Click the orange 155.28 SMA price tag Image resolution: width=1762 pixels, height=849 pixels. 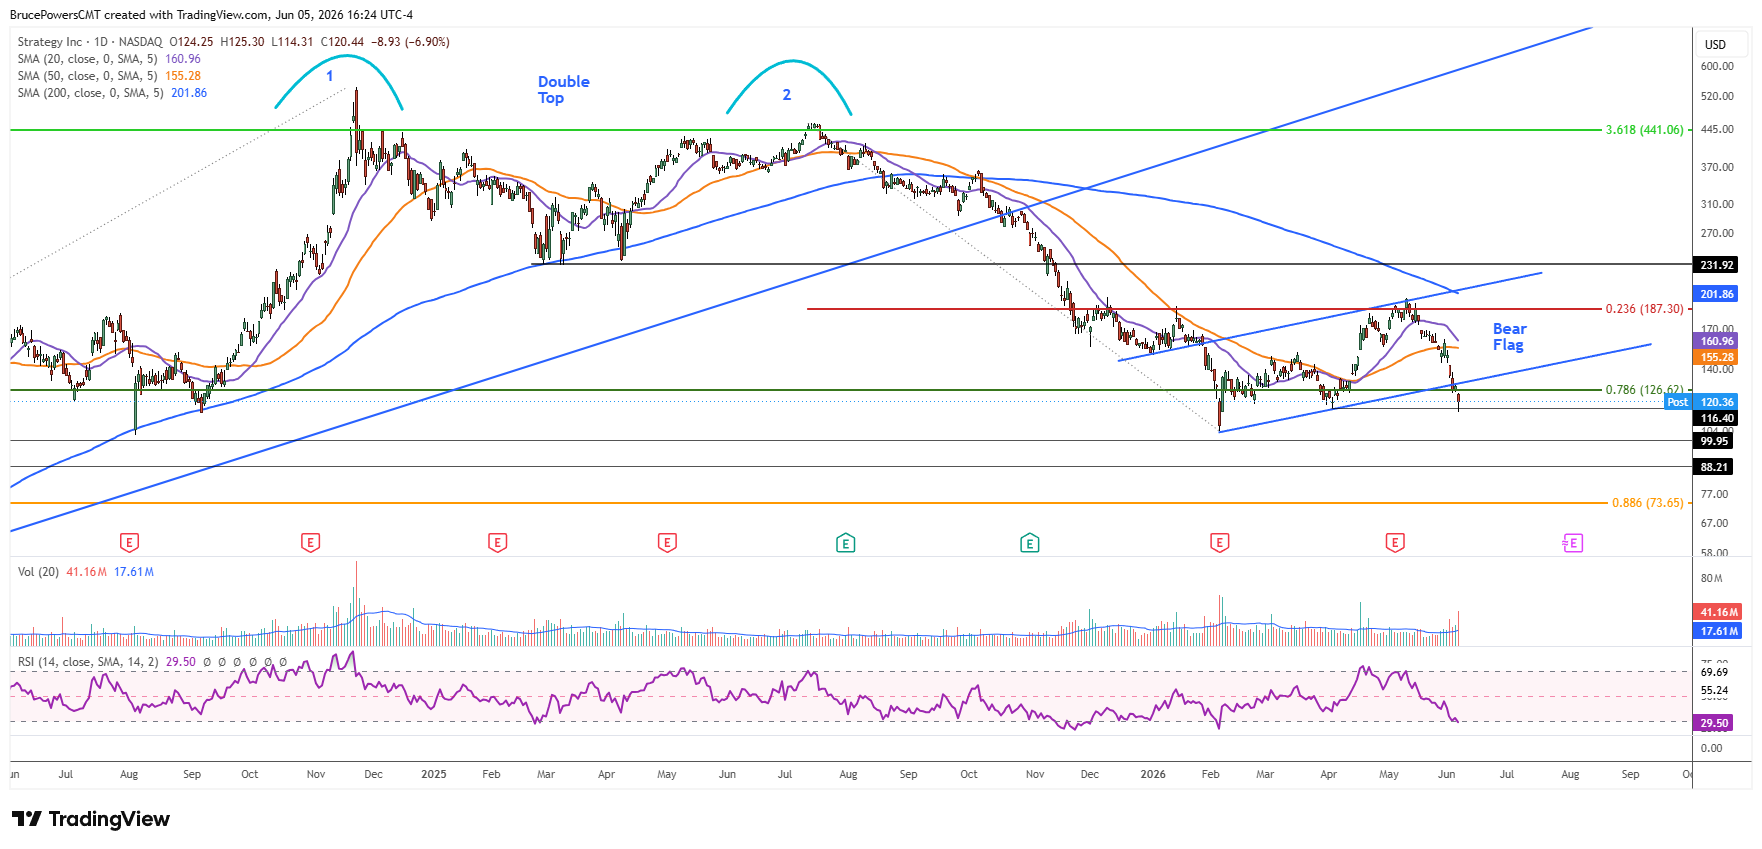pyautogui.click(x=1717, y=357)
